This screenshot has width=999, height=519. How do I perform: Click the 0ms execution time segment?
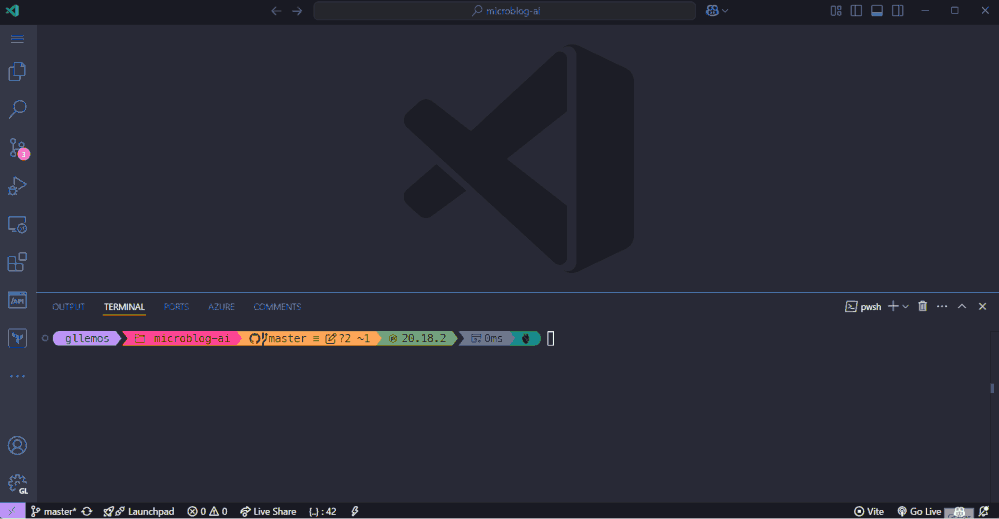click(x=487, y=338)
